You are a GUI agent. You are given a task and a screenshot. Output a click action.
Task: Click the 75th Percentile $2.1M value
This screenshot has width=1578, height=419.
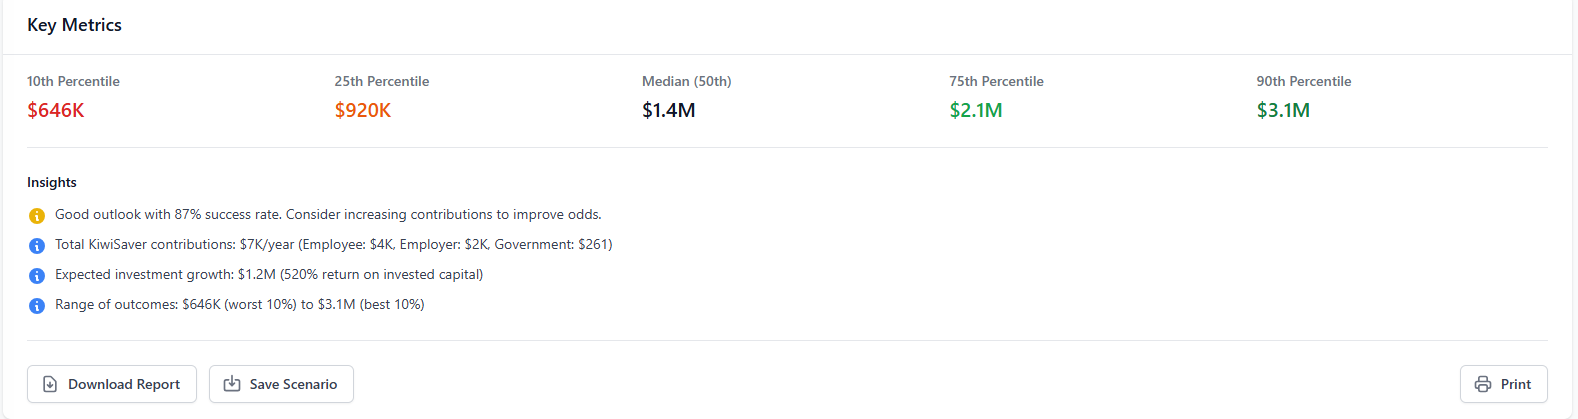[976, 110]
